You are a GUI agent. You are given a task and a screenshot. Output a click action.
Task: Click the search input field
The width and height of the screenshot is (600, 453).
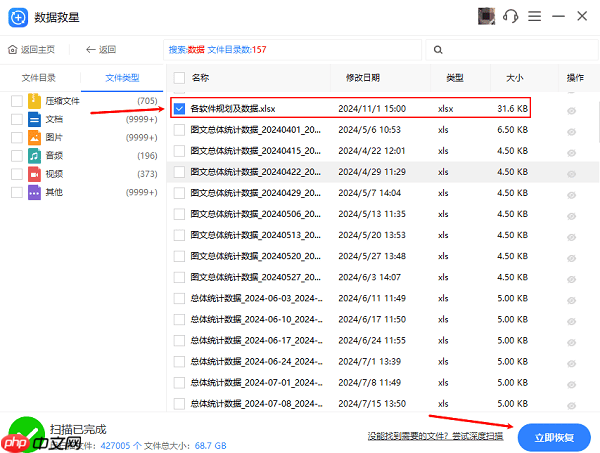[x=510, y=49]
